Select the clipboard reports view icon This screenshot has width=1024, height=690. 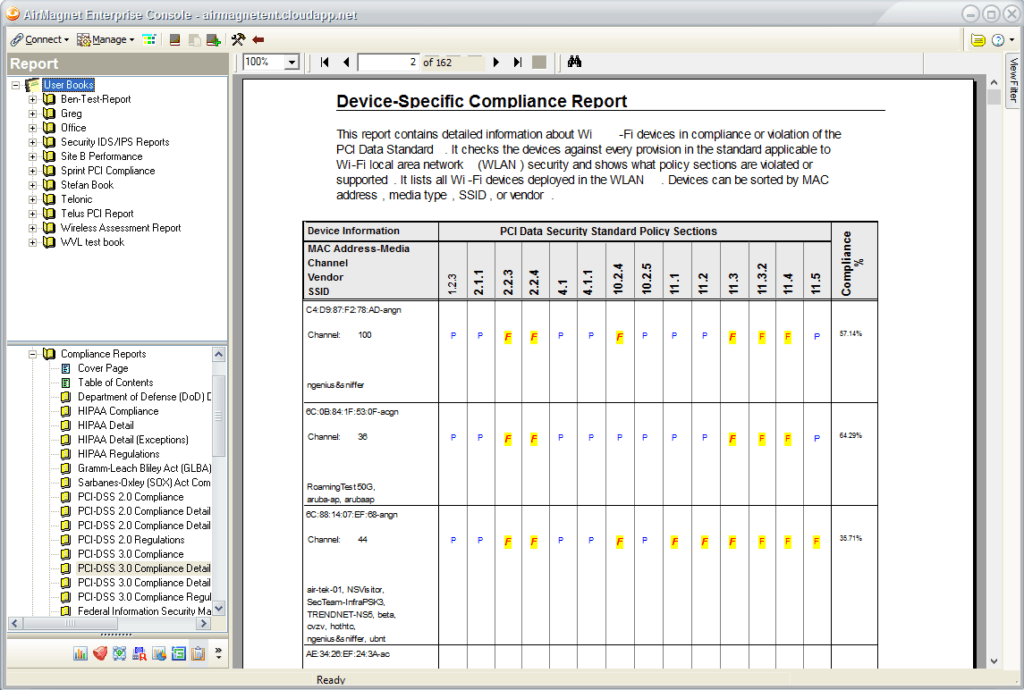[198, 653]
